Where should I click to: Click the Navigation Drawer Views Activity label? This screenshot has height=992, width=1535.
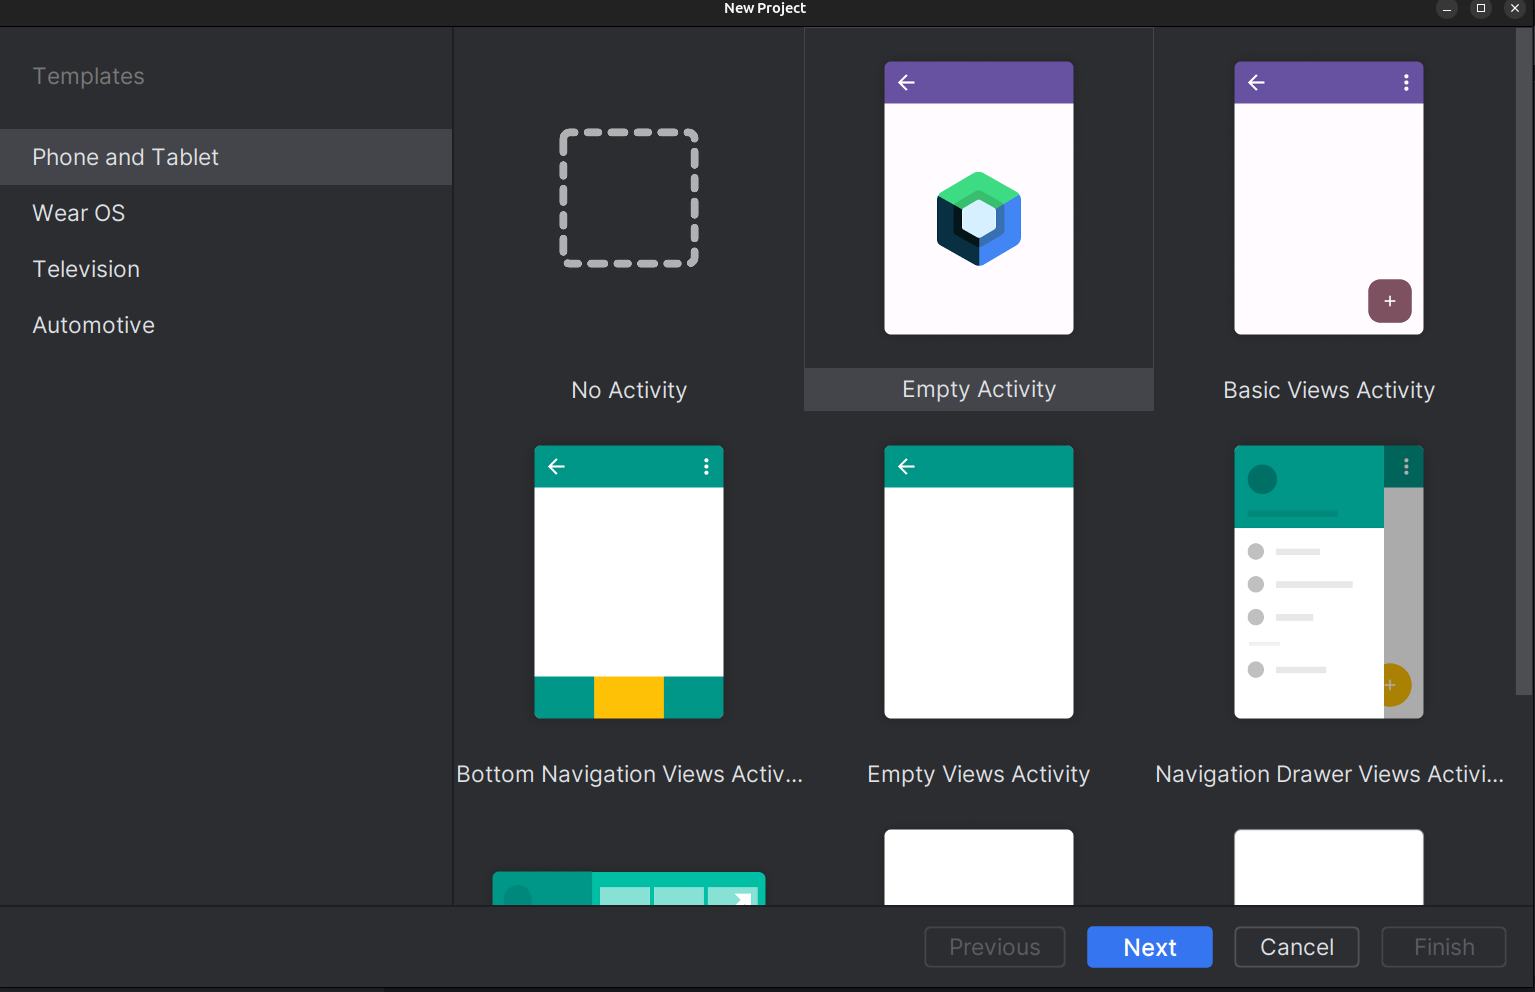click(x=1329, y=774)
